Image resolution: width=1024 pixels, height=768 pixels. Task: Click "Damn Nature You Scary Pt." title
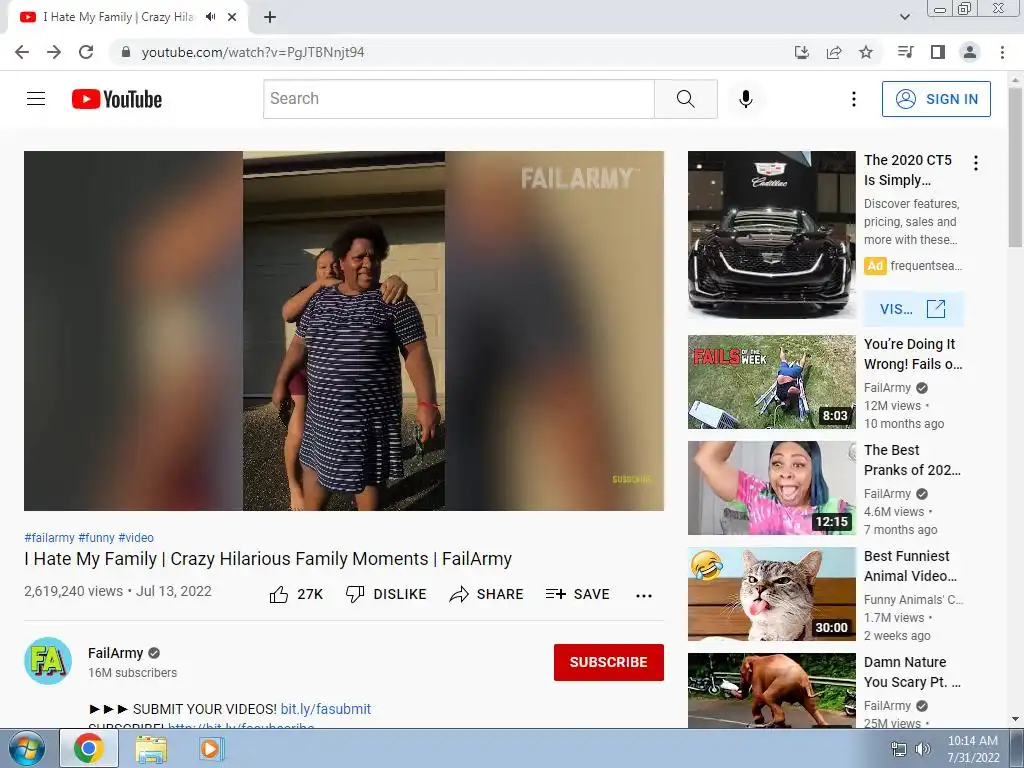coord(912,672)
